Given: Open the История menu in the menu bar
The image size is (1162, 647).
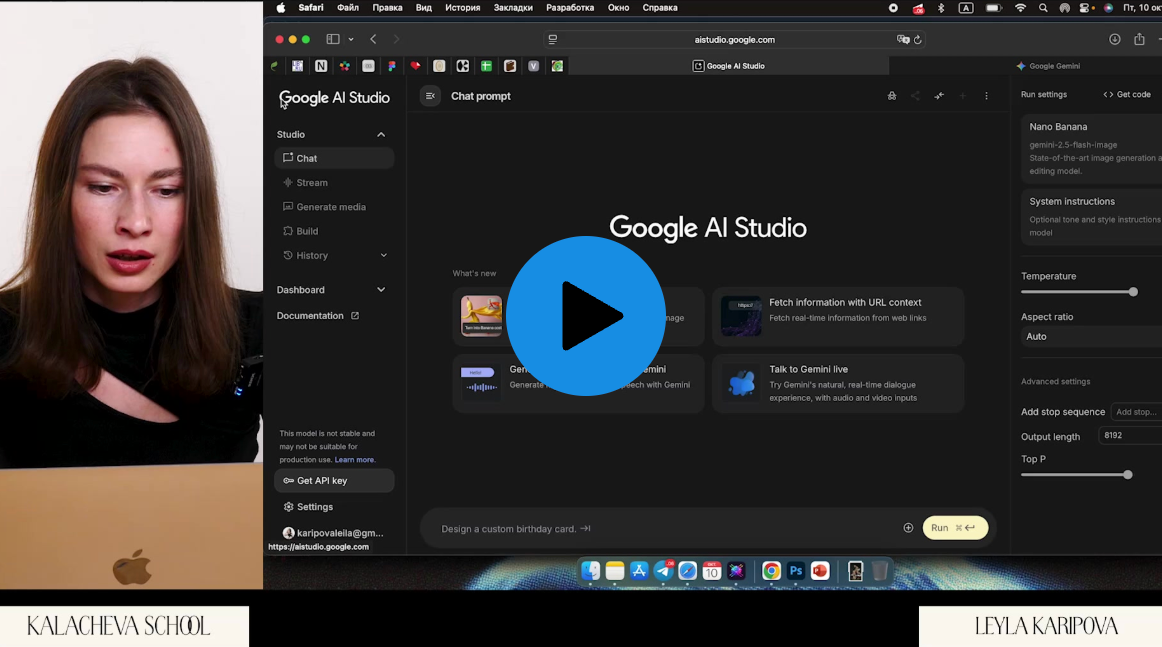Looking at the screenshot, I should (462, 8).
